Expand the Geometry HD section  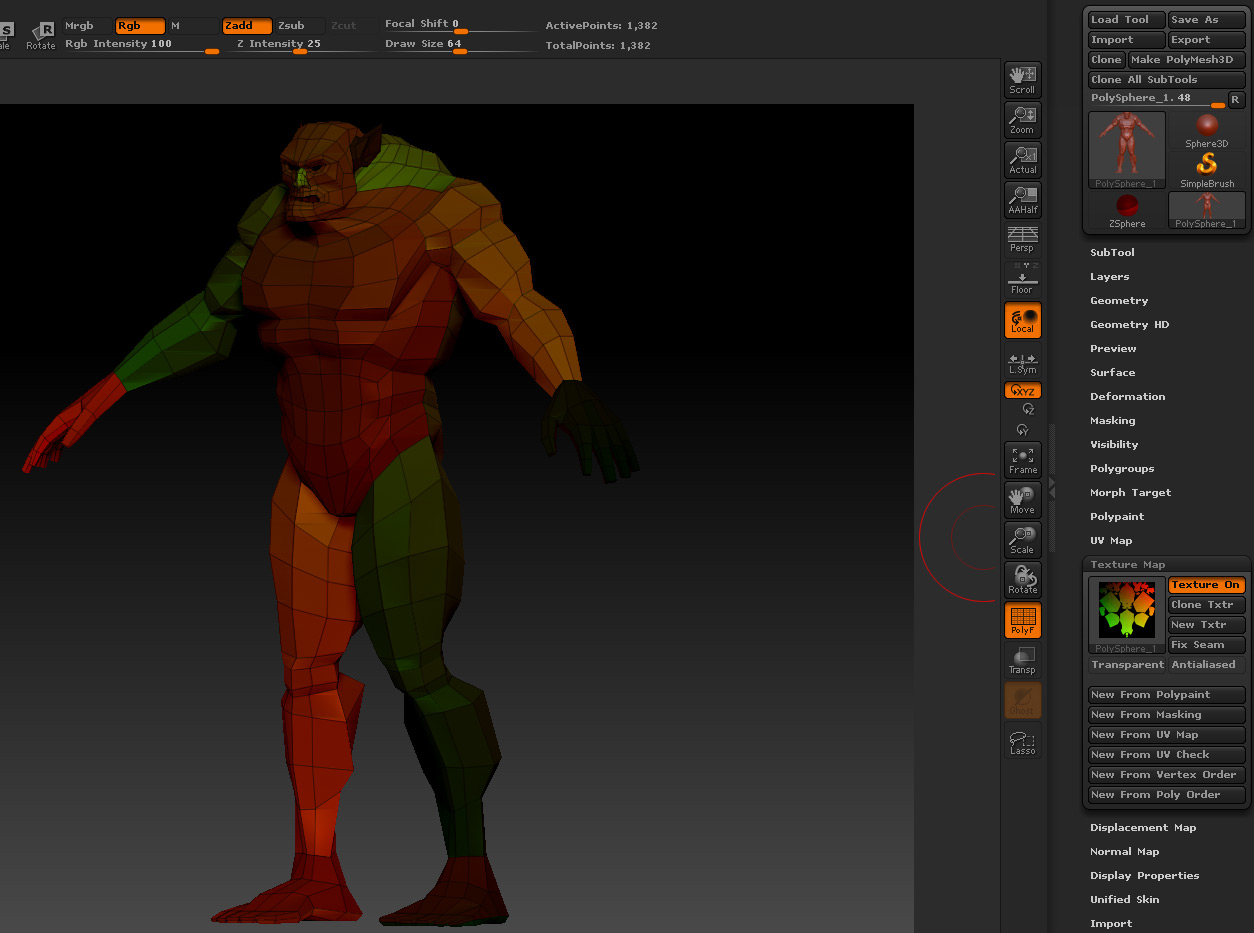1129,325
